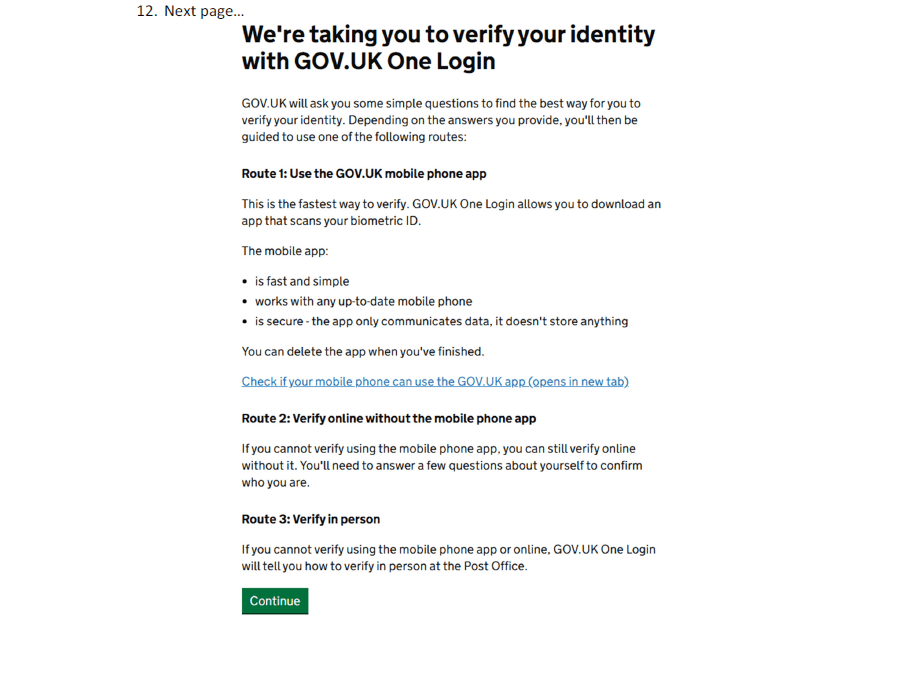Click the words 'GOV.UK One Login' in the main heading
907x698 pixels.
pos(395,60)
